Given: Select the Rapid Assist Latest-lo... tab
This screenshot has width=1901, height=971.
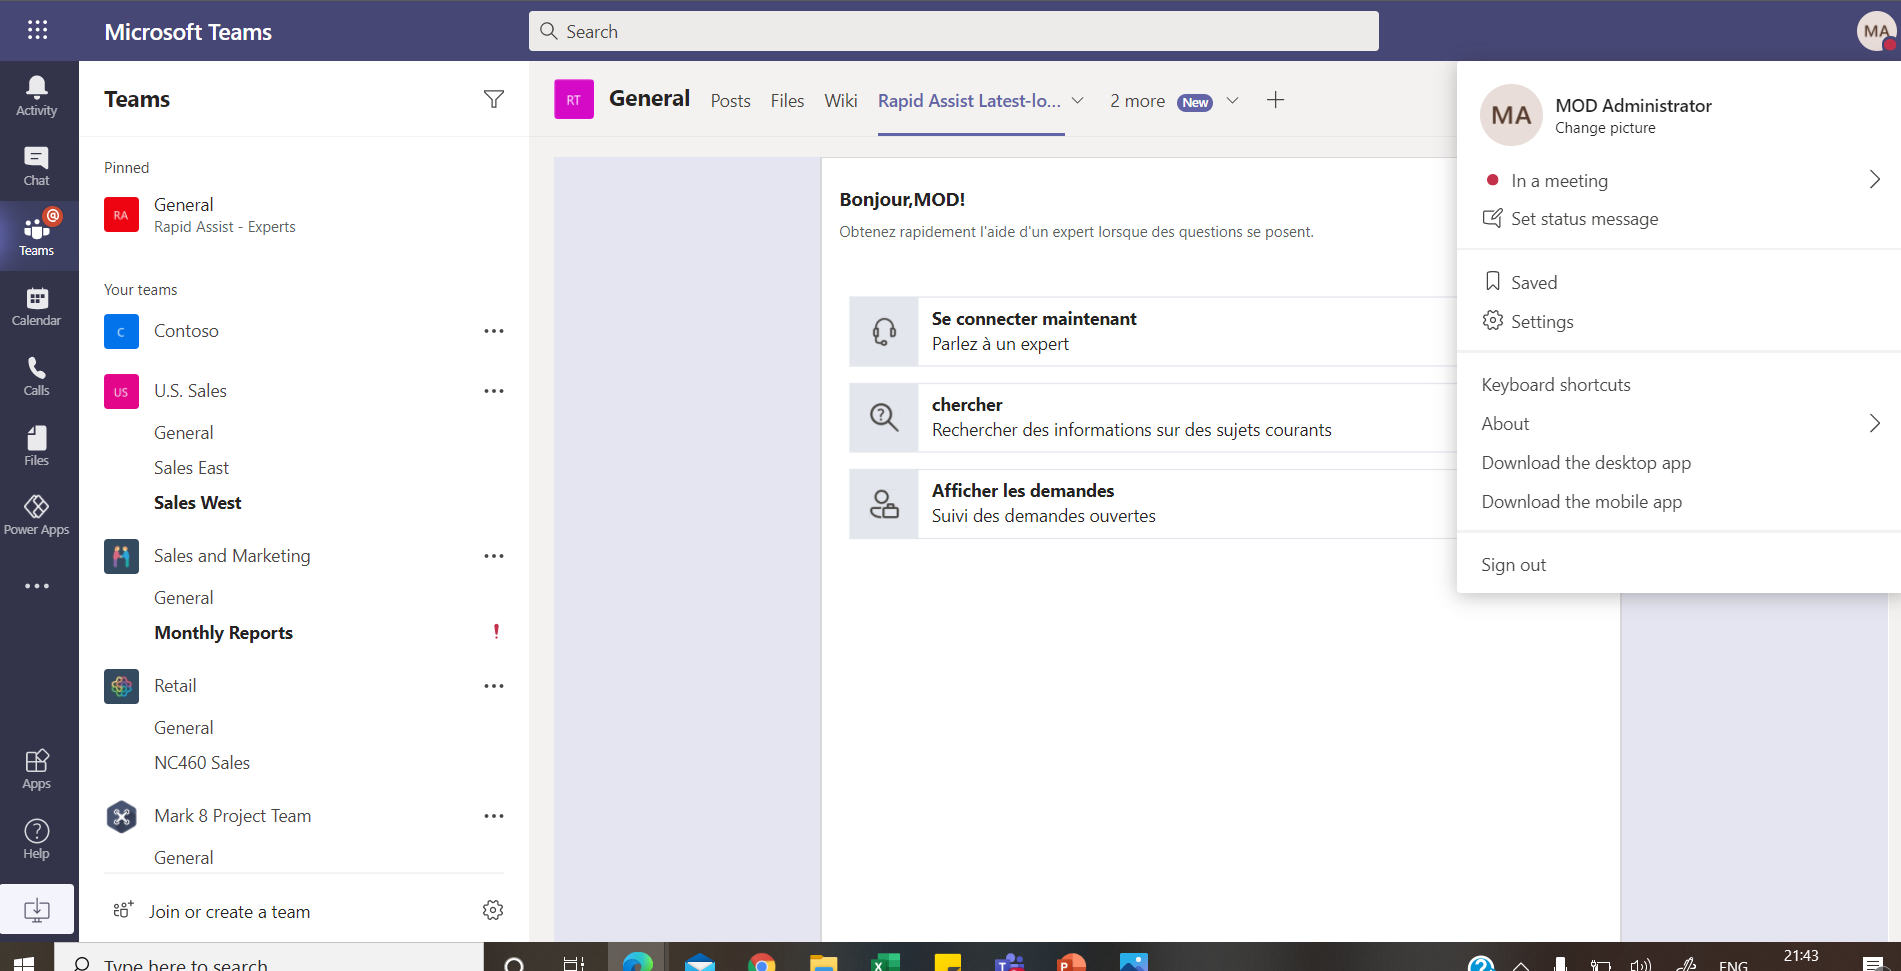Looking at the screenshot, I should pyautogui.click(x=969, y=100).
